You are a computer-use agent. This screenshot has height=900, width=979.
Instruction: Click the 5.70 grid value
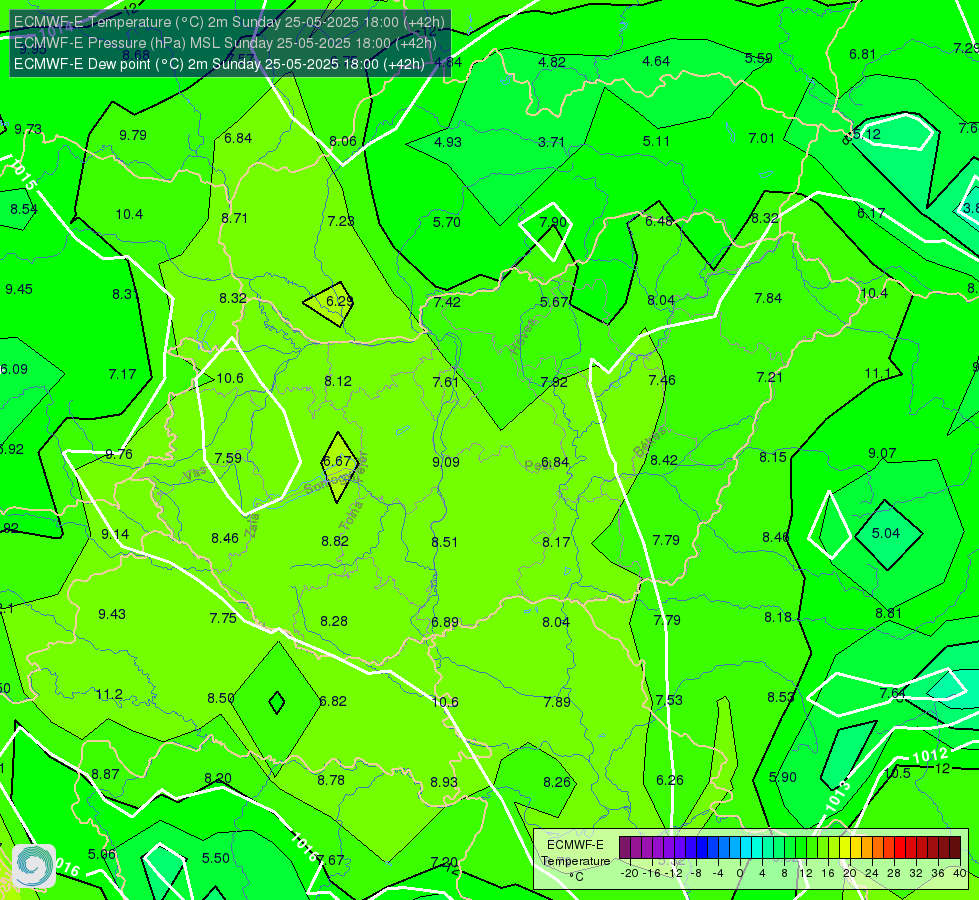[x=446, y=222]
